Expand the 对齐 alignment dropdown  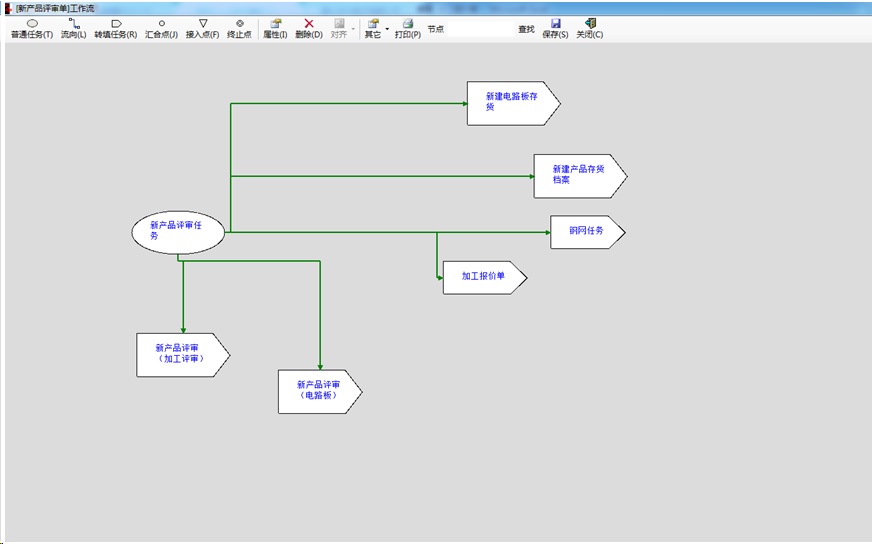(353, 28)
